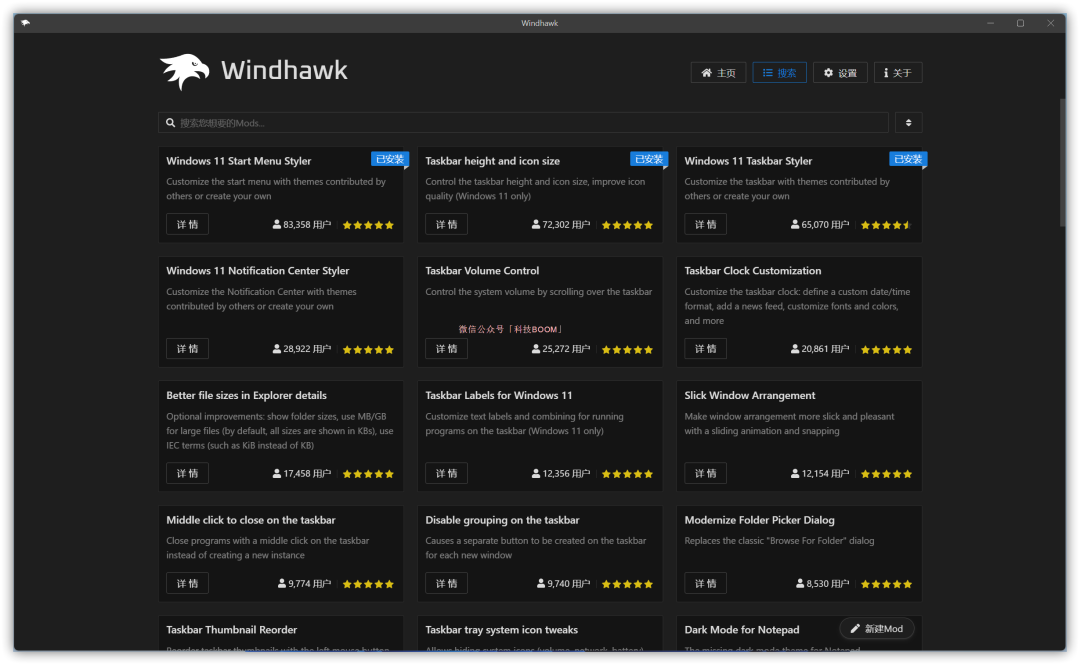Open details for Taskbar Volume Control

pyautogui.click(x=446, y=349)
